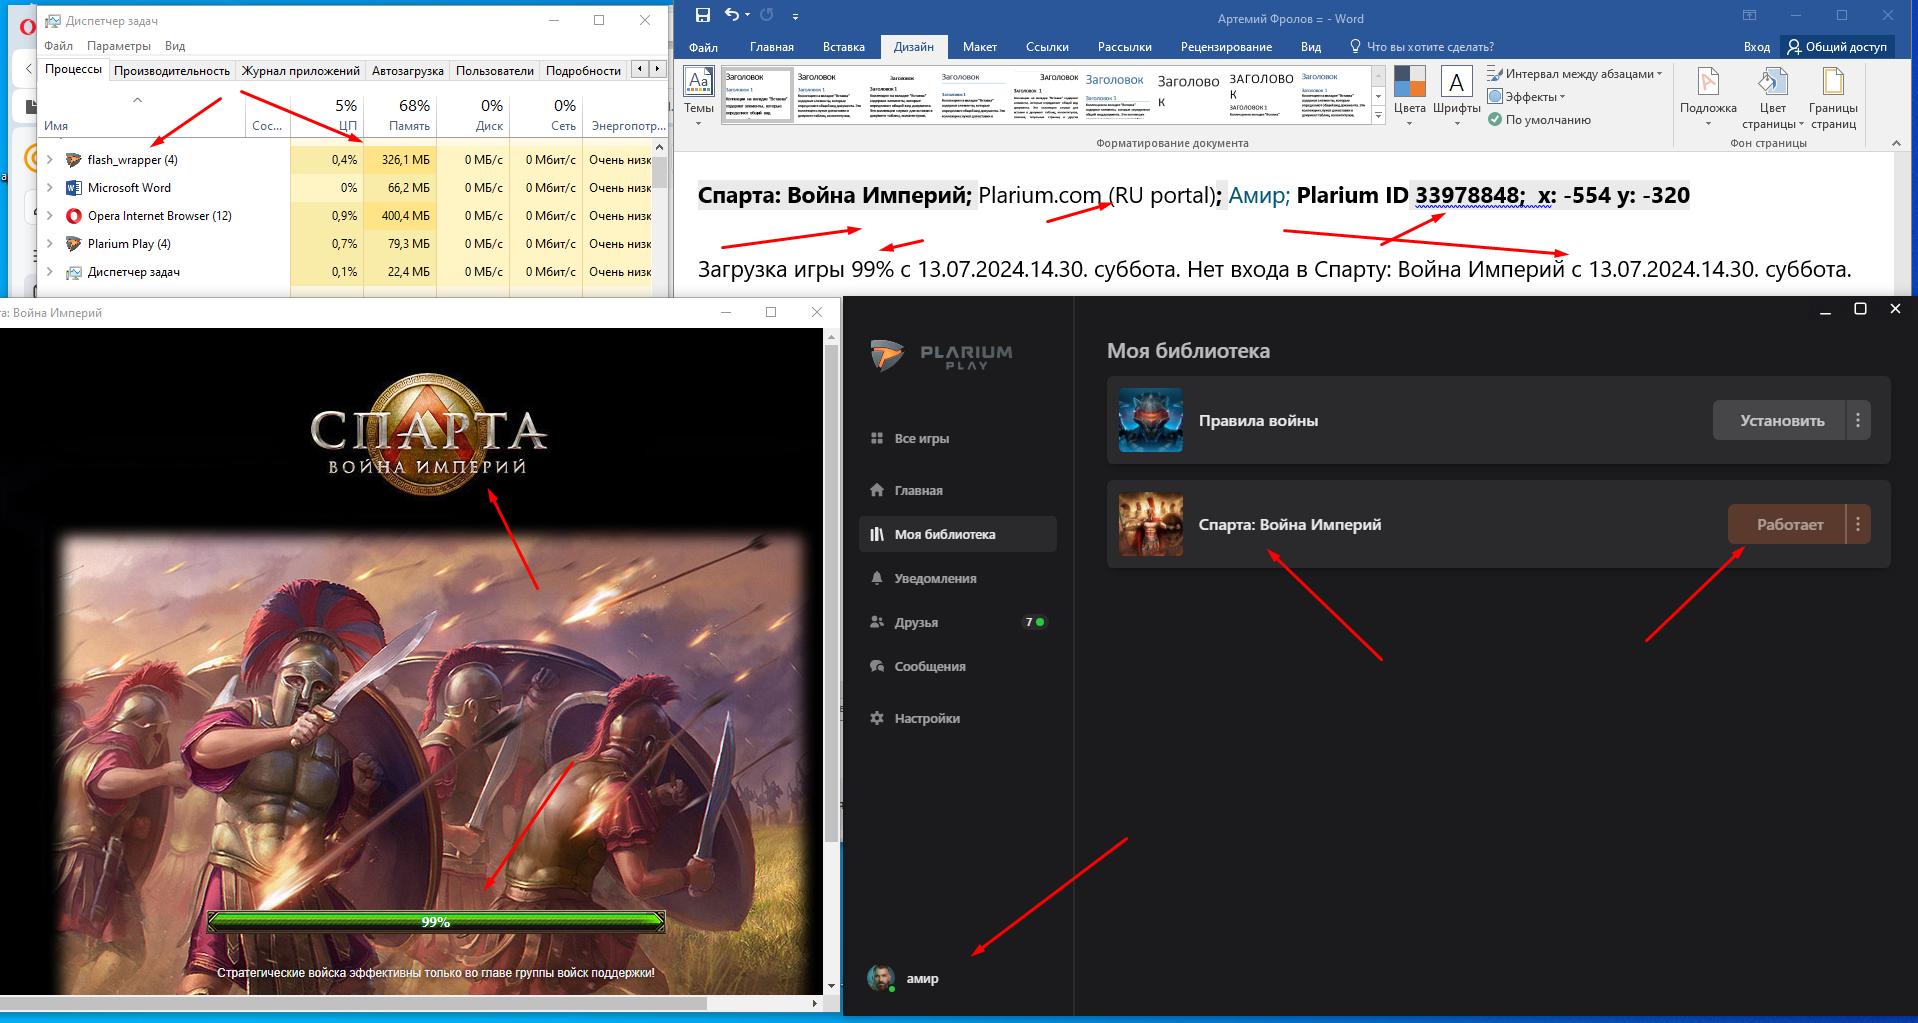
Task: Click the flash_wrapper process icon
Action: [73, 160]
